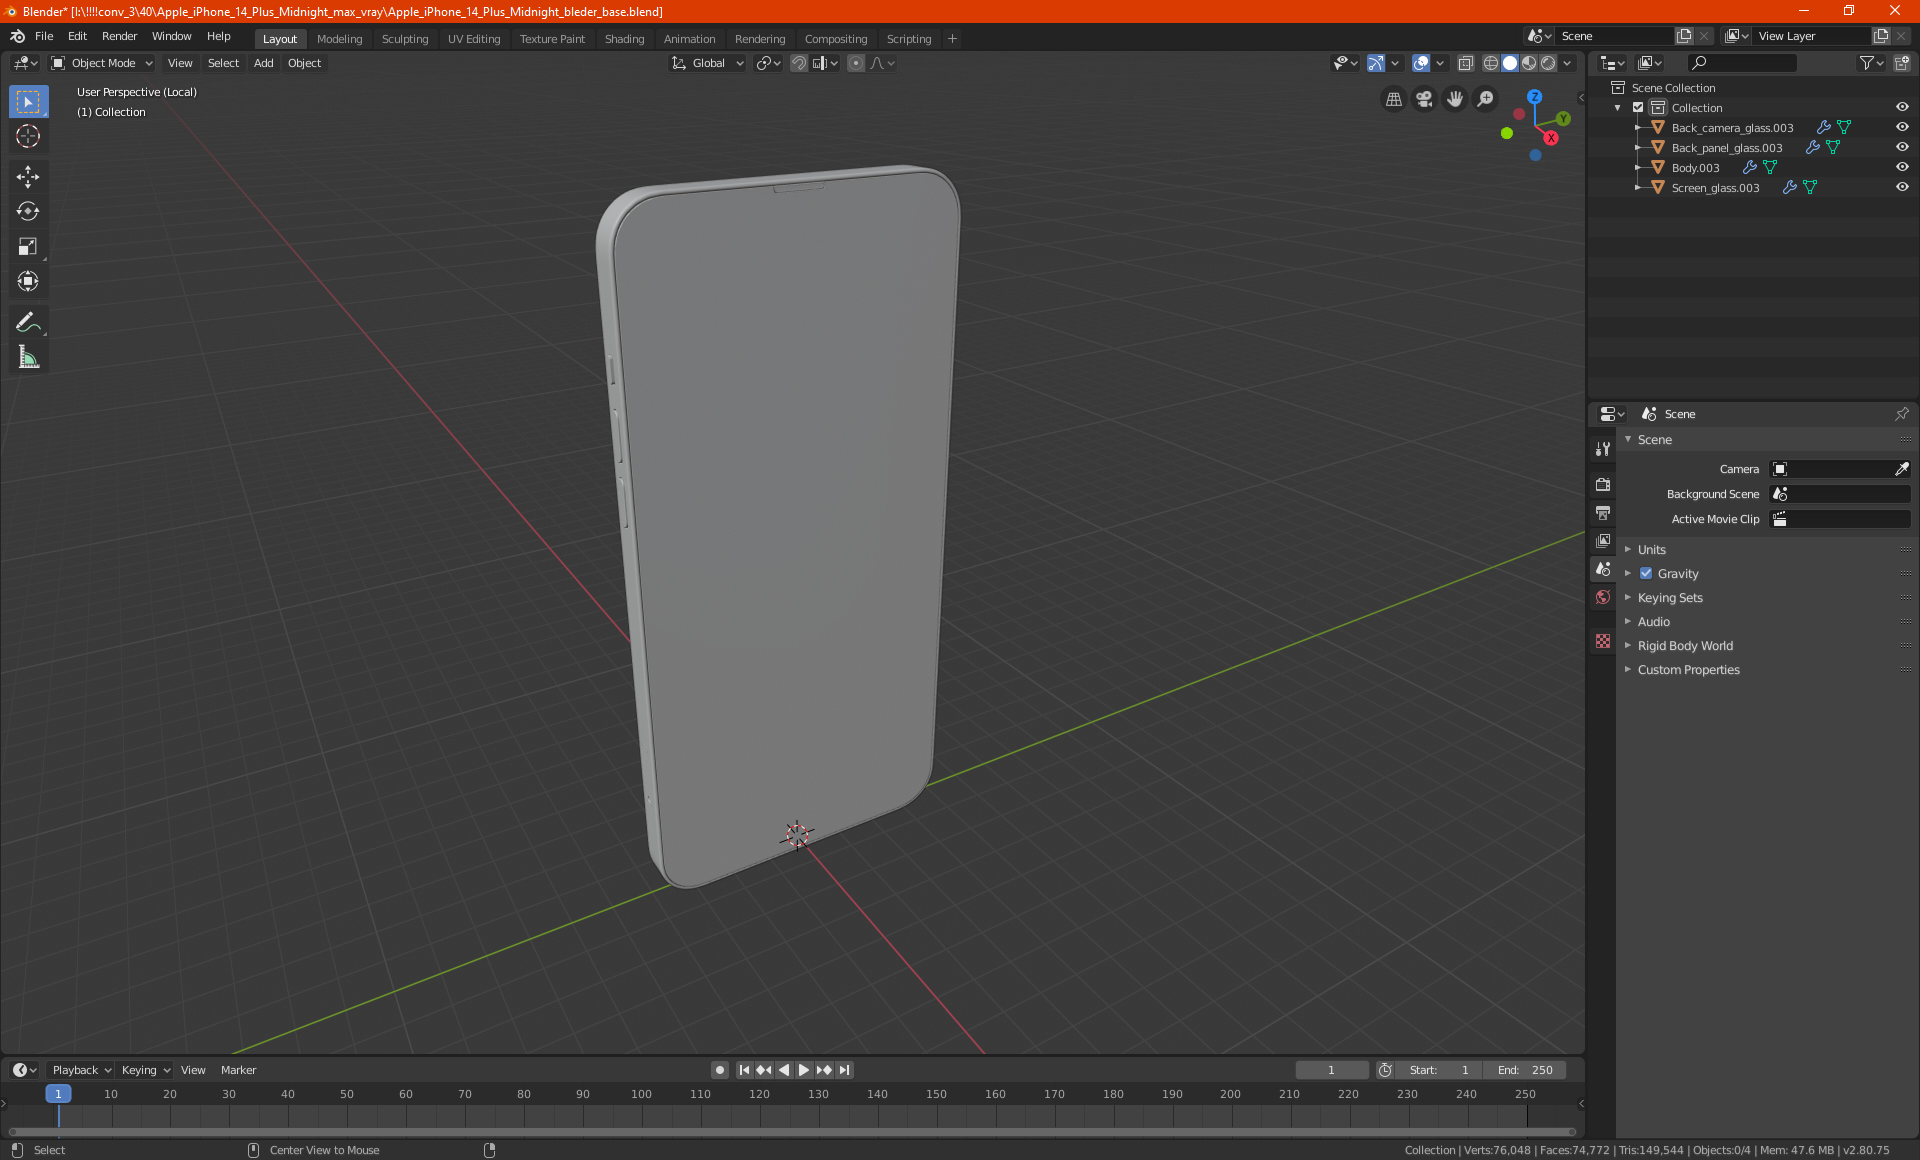Screen dimensions: 1920x1160
Task: Click the Rotate tool icon
Action: [27, 210]
